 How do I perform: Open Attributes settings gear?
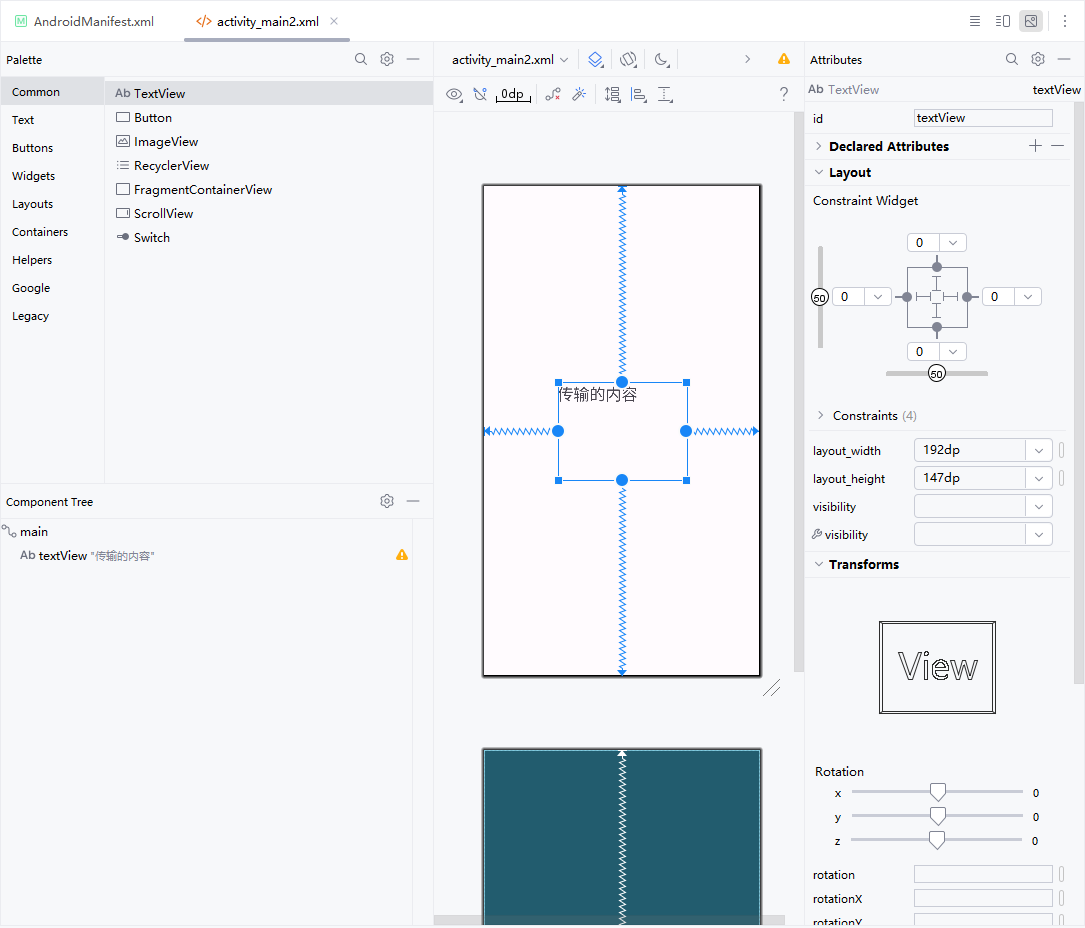tap(1038, 60)
